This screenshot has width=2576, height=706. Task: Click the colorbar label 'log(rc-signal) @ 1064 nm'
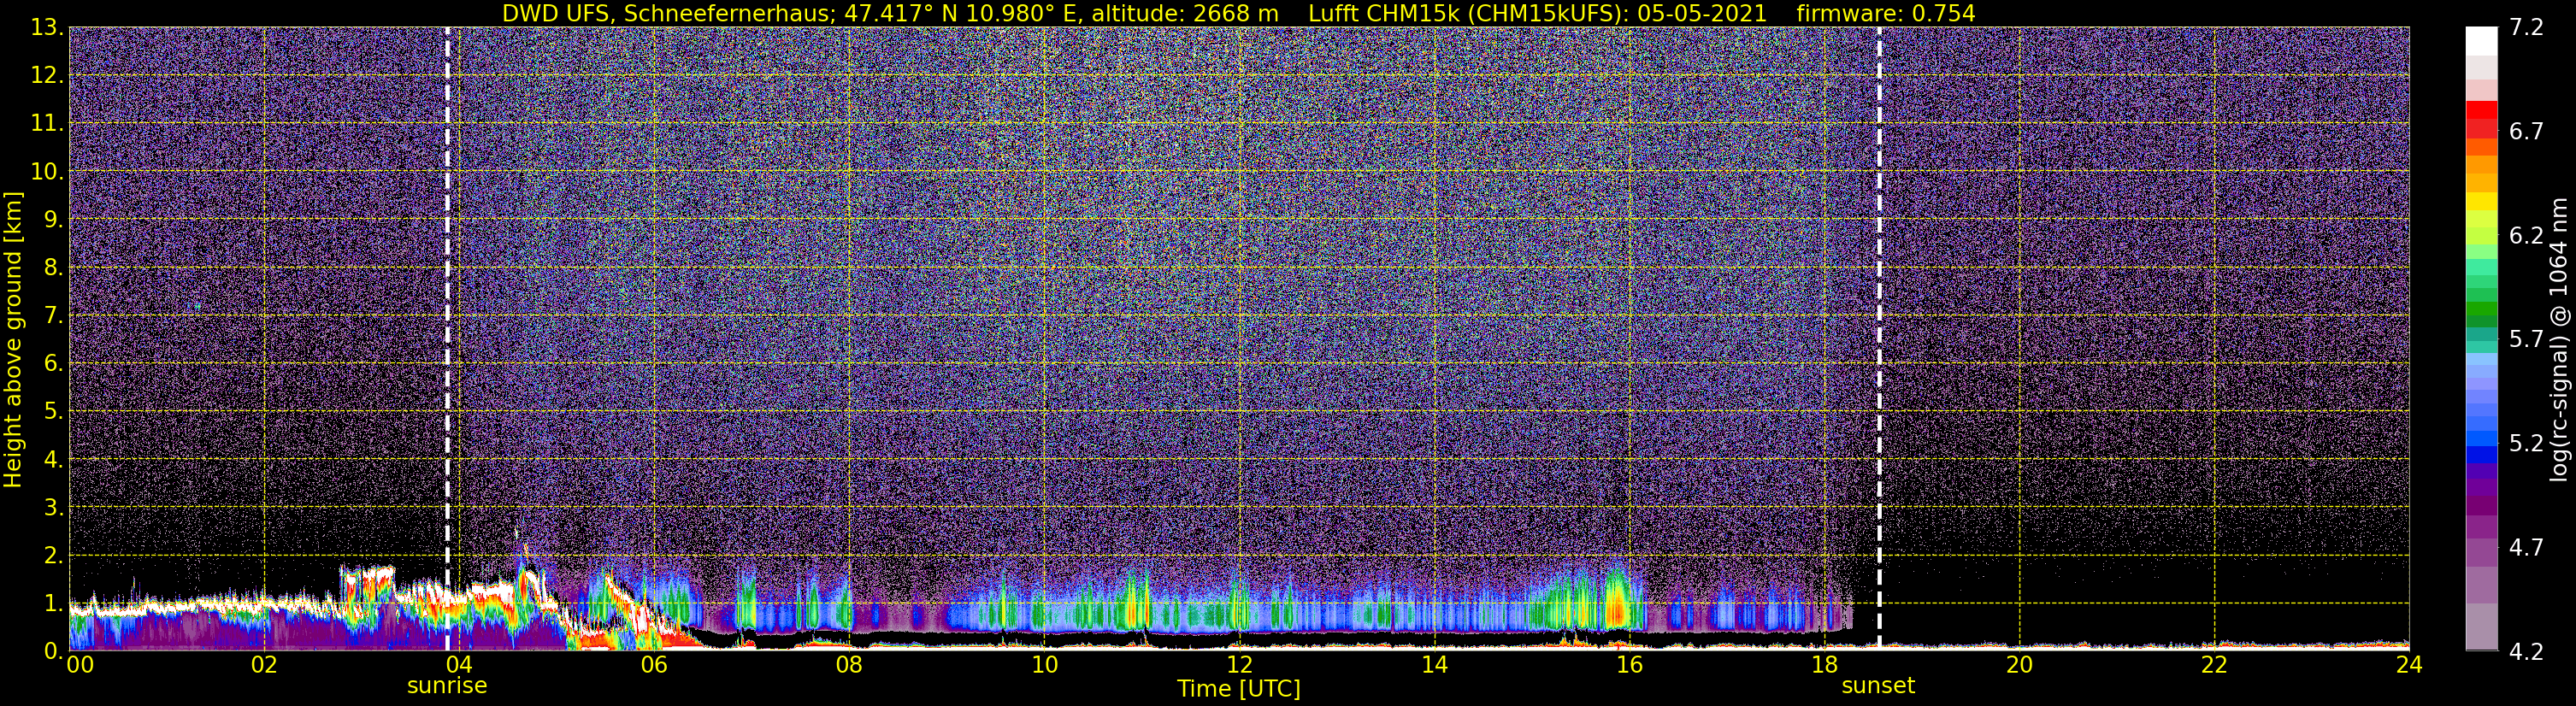pos(2558,339)
